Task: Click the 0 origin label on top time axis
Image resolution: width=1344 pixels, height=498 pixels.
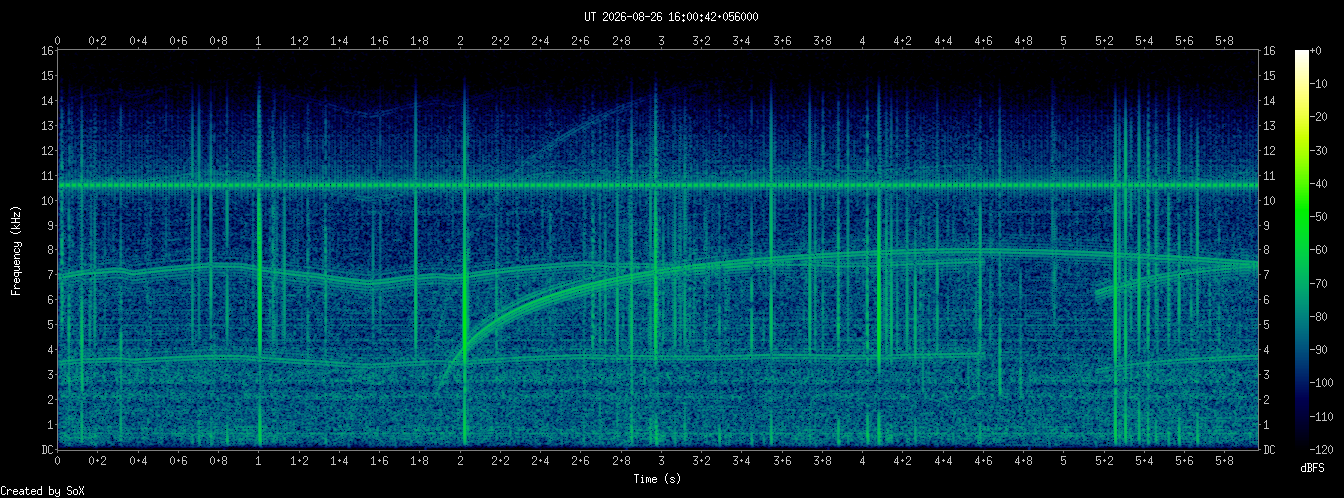Action: (x=58, y=40)
